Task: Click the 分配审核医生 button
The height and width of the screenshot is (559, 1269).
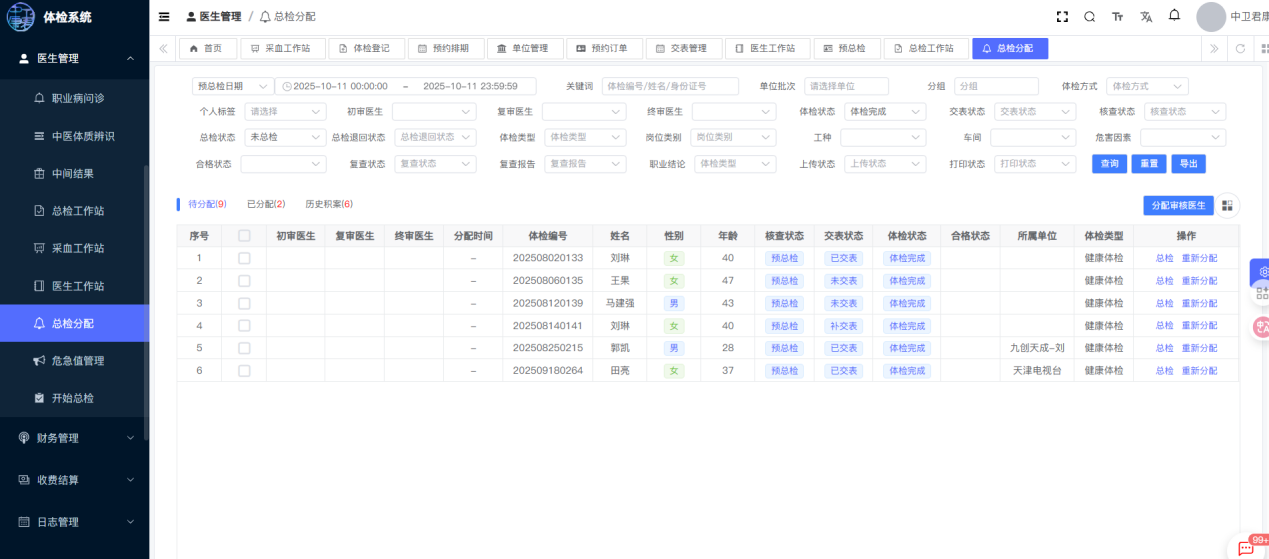Action: pos(1178,205)
